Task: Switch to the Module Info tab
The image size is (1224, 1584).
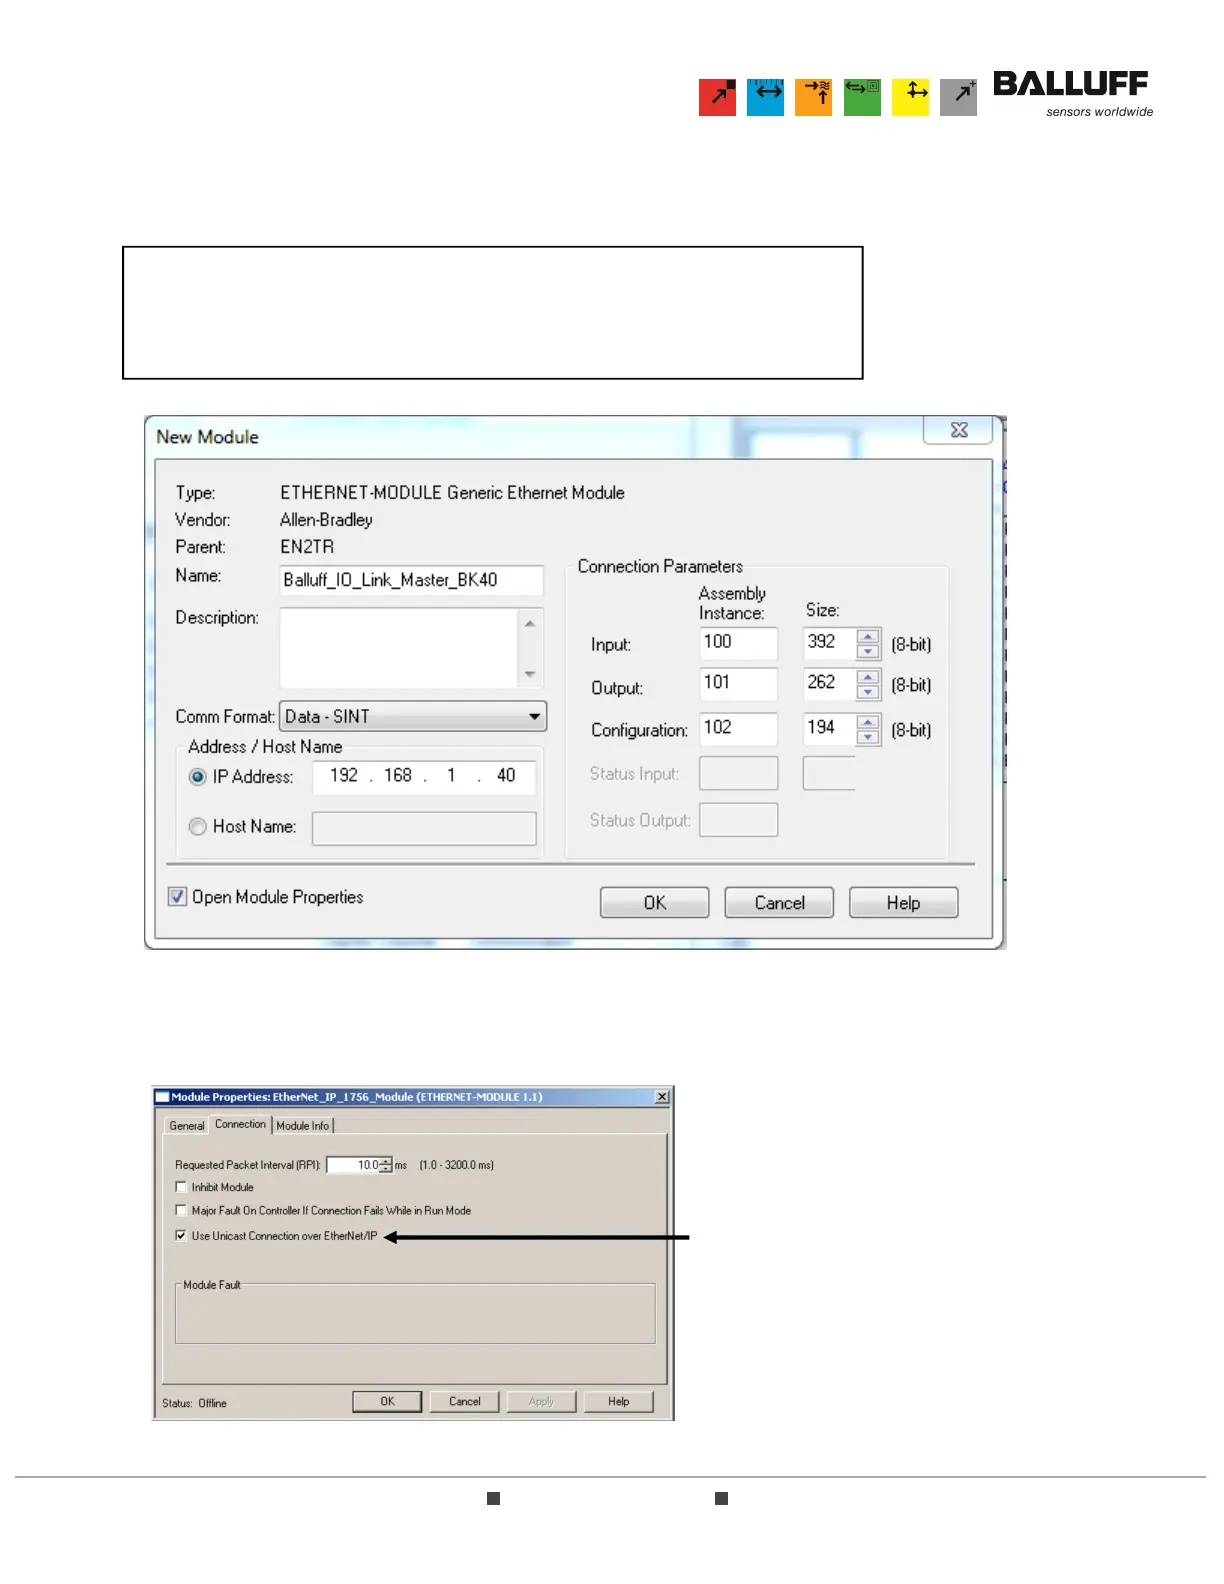Action: (x=303, y=1125)
